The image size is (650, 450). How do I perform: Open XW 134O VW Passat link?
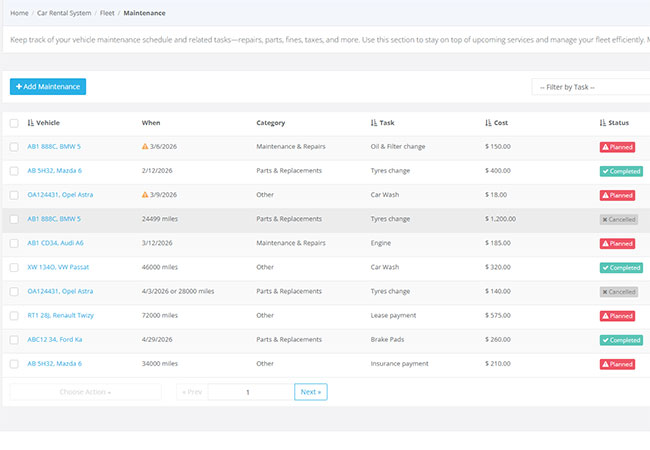pos(58,267)
